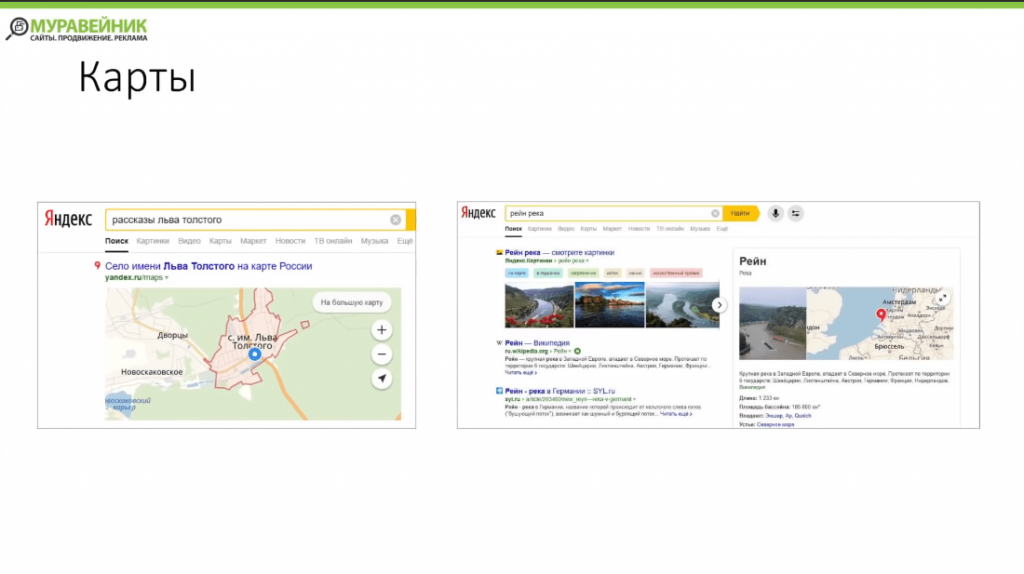Screen dimensions: 1024x574
Task: Select Карты tab in рейн река search
Action: tap(588, 229)
